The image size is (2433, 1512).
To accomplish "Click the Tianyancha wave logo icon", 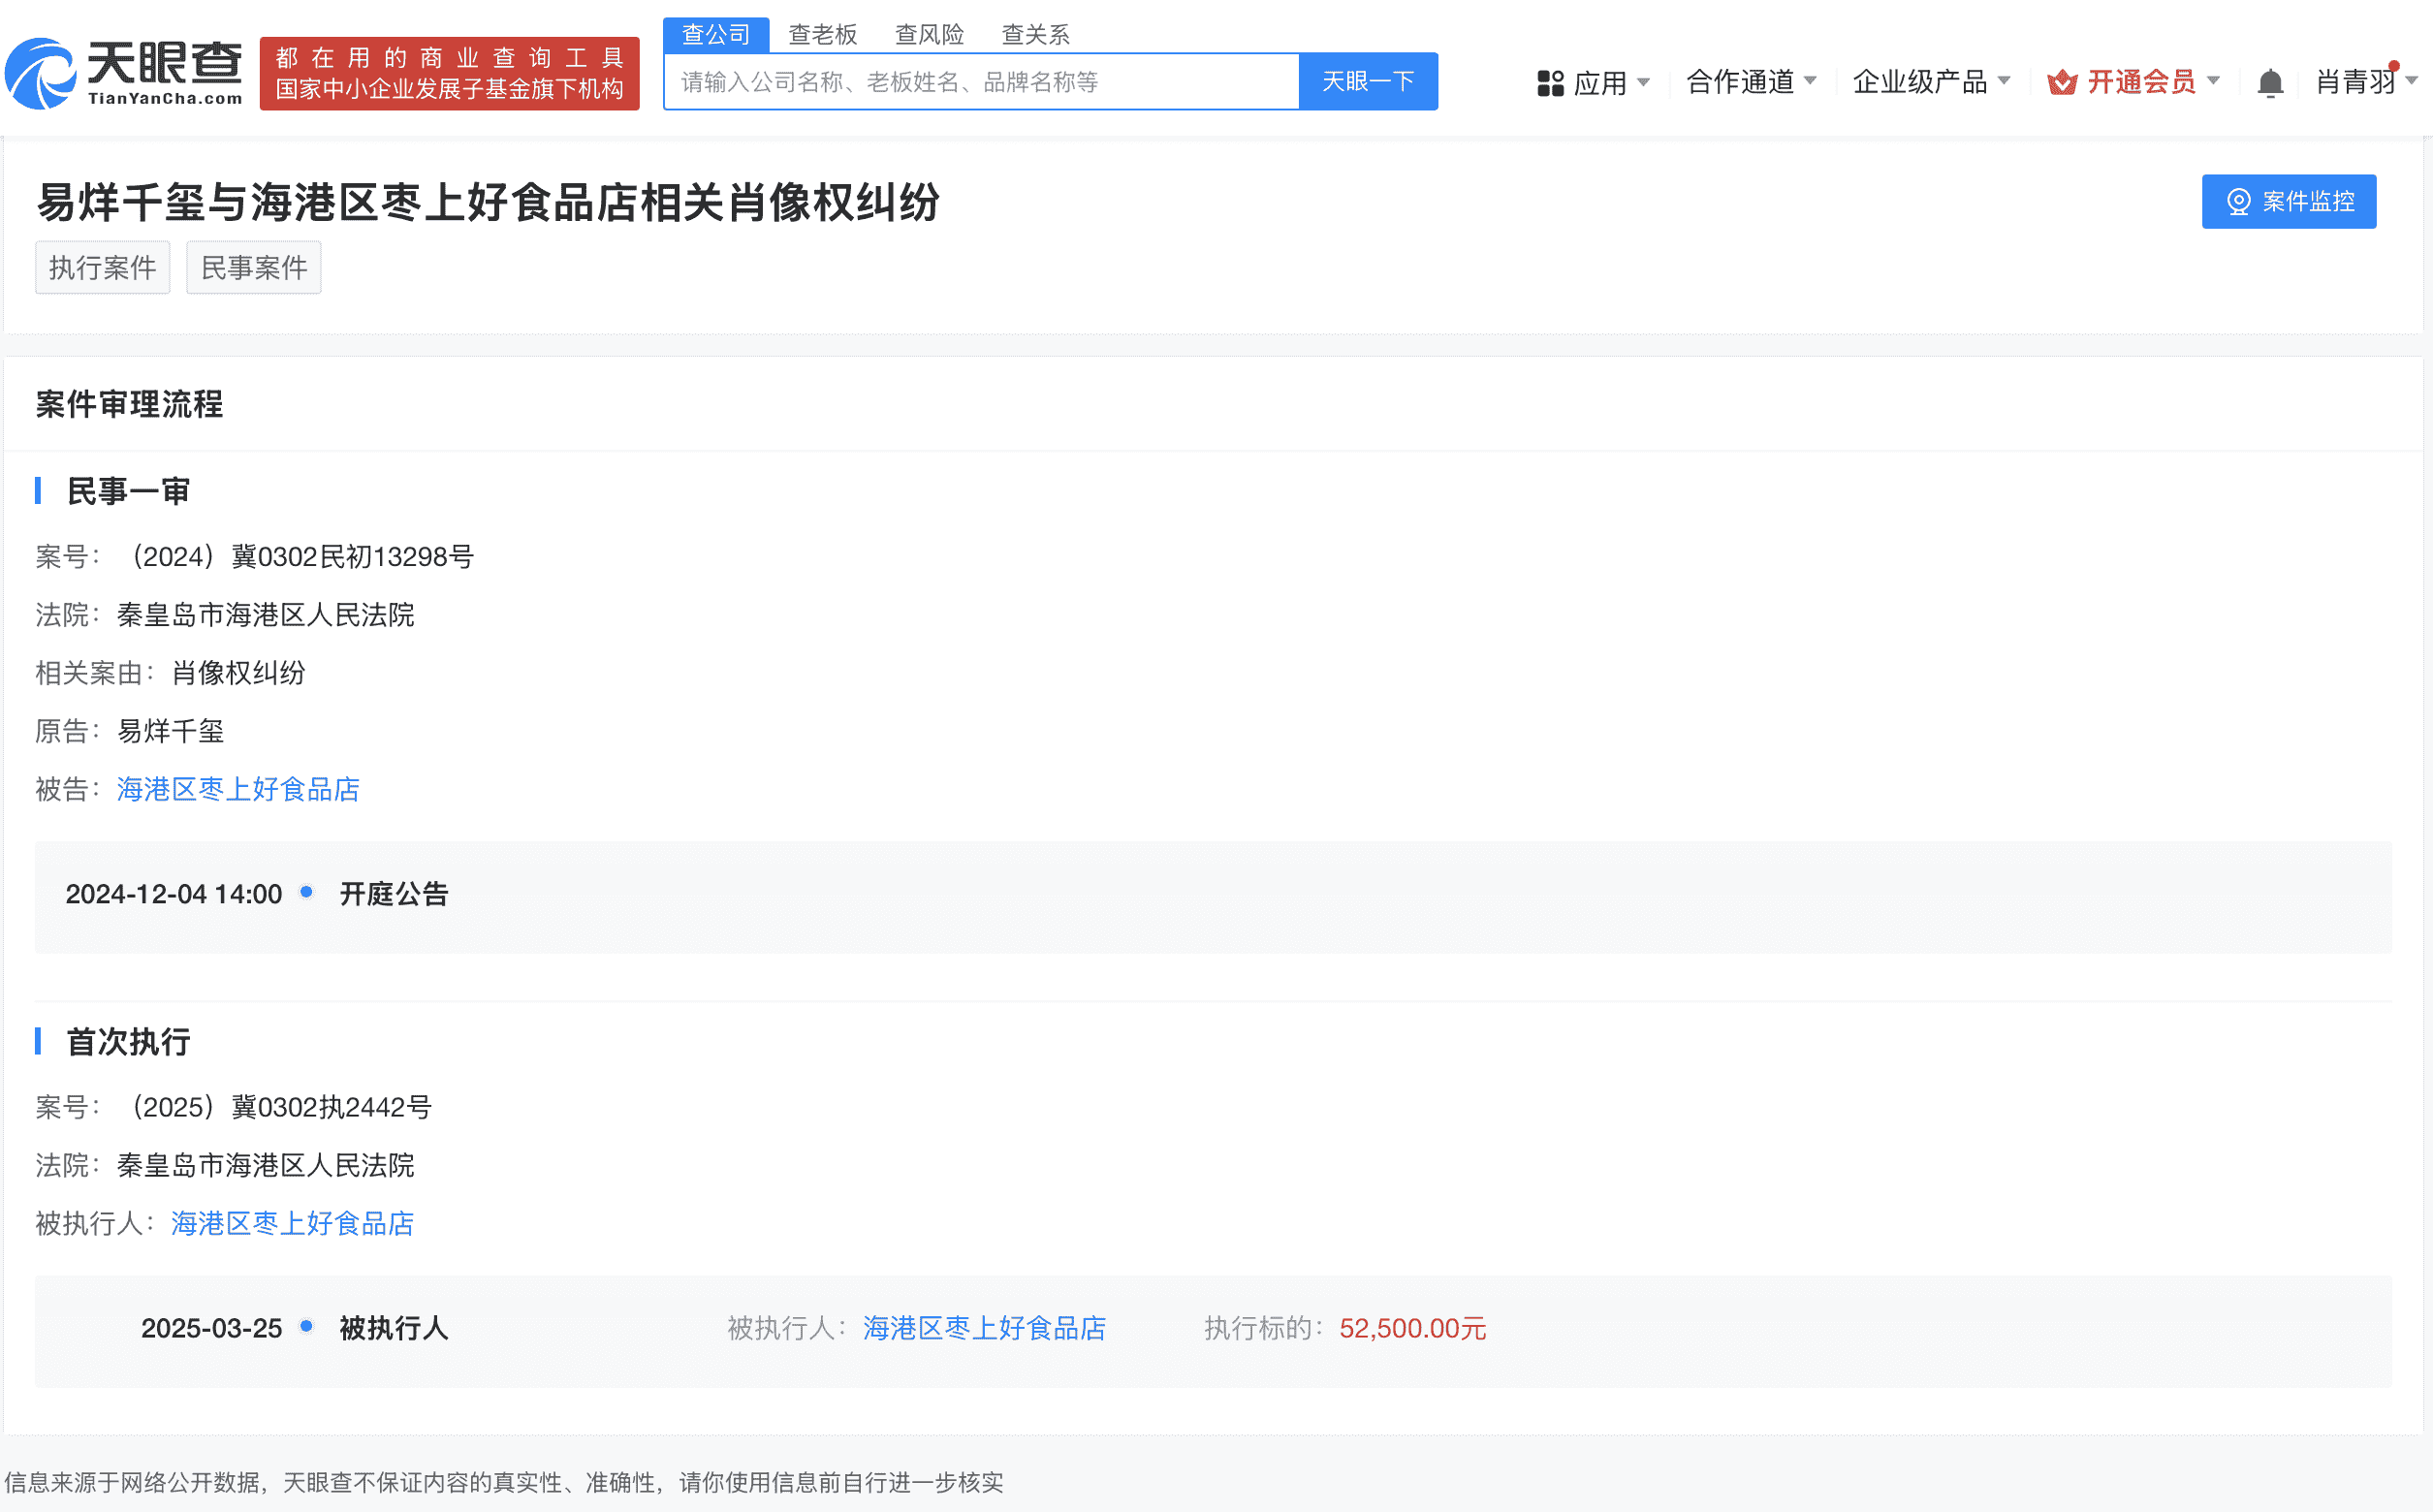I will coord(40,72).
